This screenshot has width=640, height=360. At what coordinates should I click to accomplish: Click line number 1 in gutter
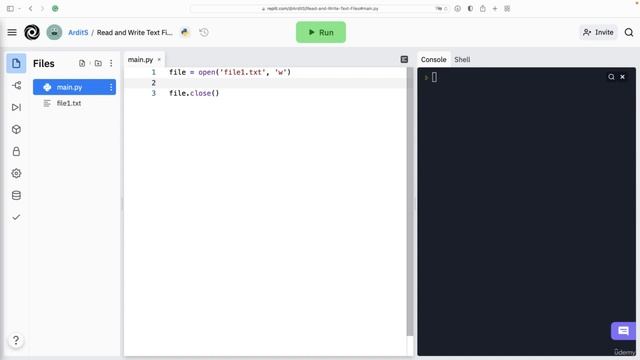point(154,72)
